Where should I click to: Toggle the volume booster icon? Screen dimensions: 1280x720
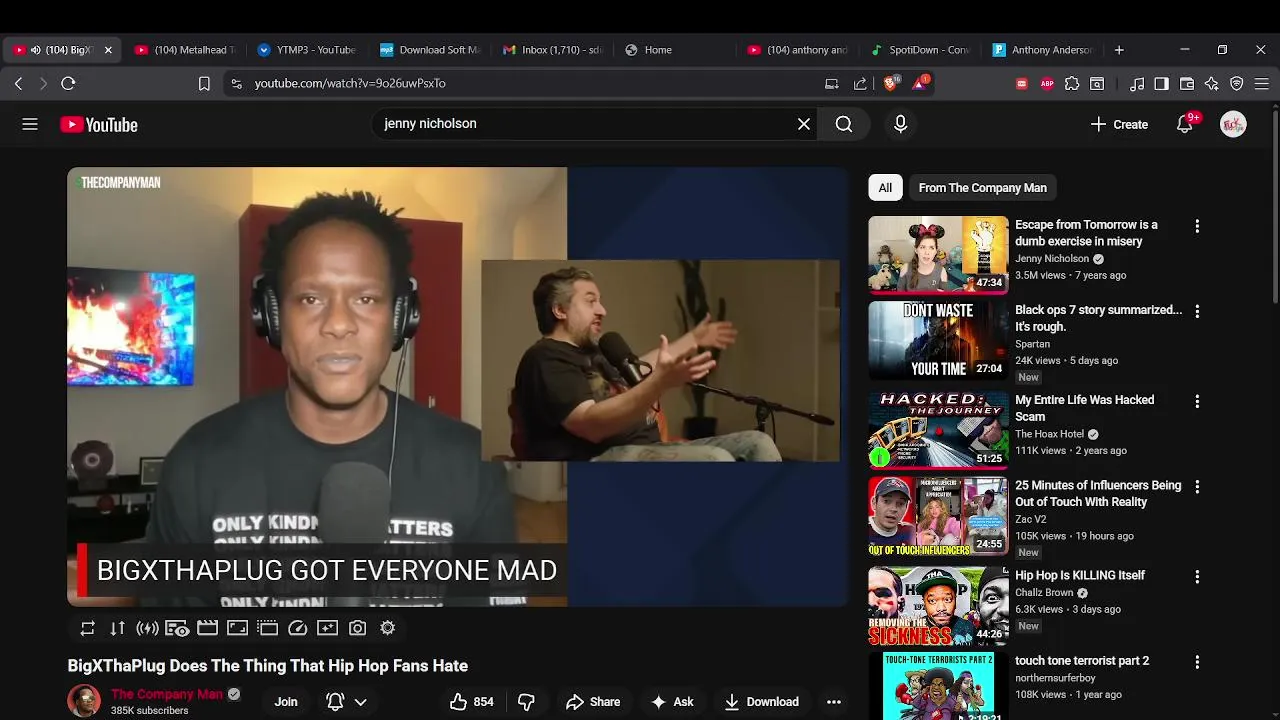[x=147, y=628]
